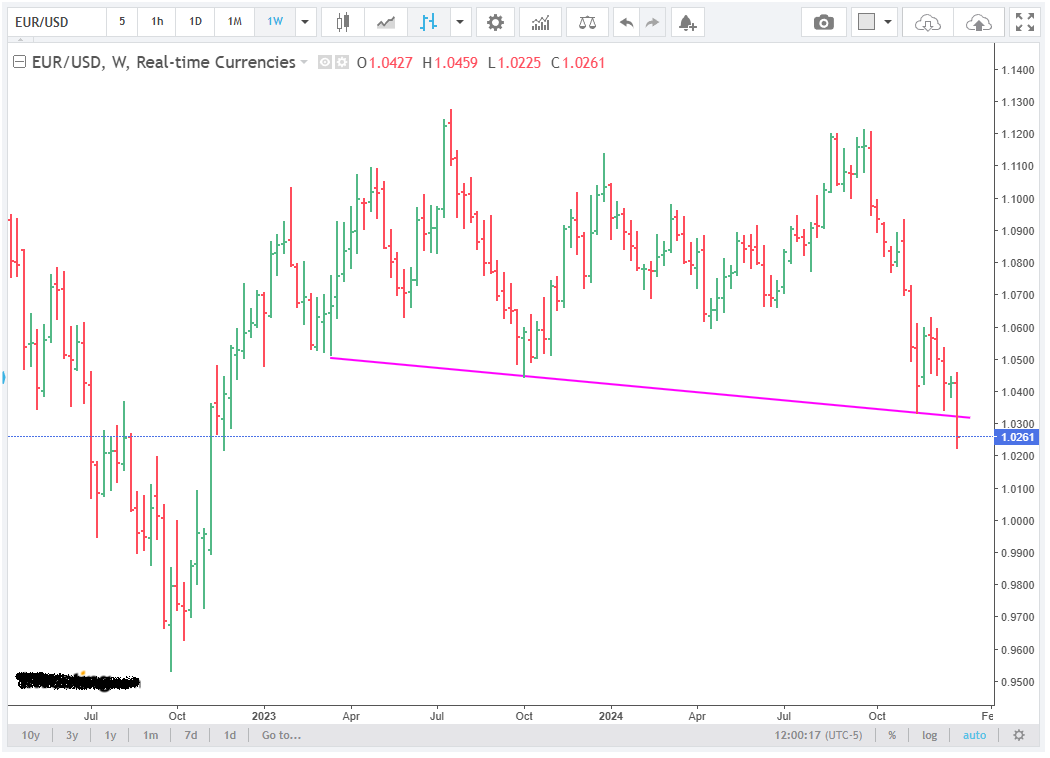Click the Go to... date button

coord(280,735)
